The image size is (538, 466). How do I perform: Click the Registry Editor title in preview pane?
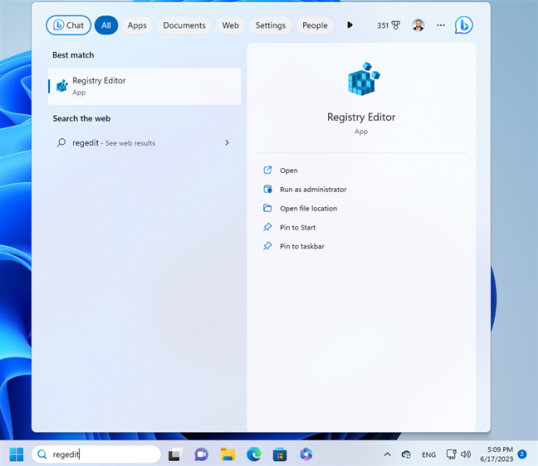[361, 117]
